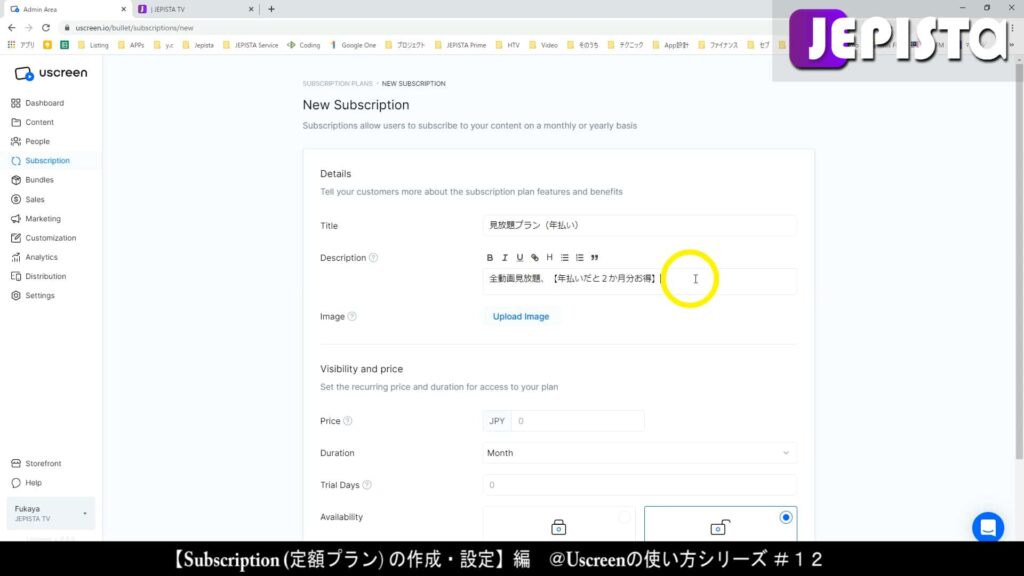Select the locked availability option card
This screenshot has height=576, width=1024.
559,524
